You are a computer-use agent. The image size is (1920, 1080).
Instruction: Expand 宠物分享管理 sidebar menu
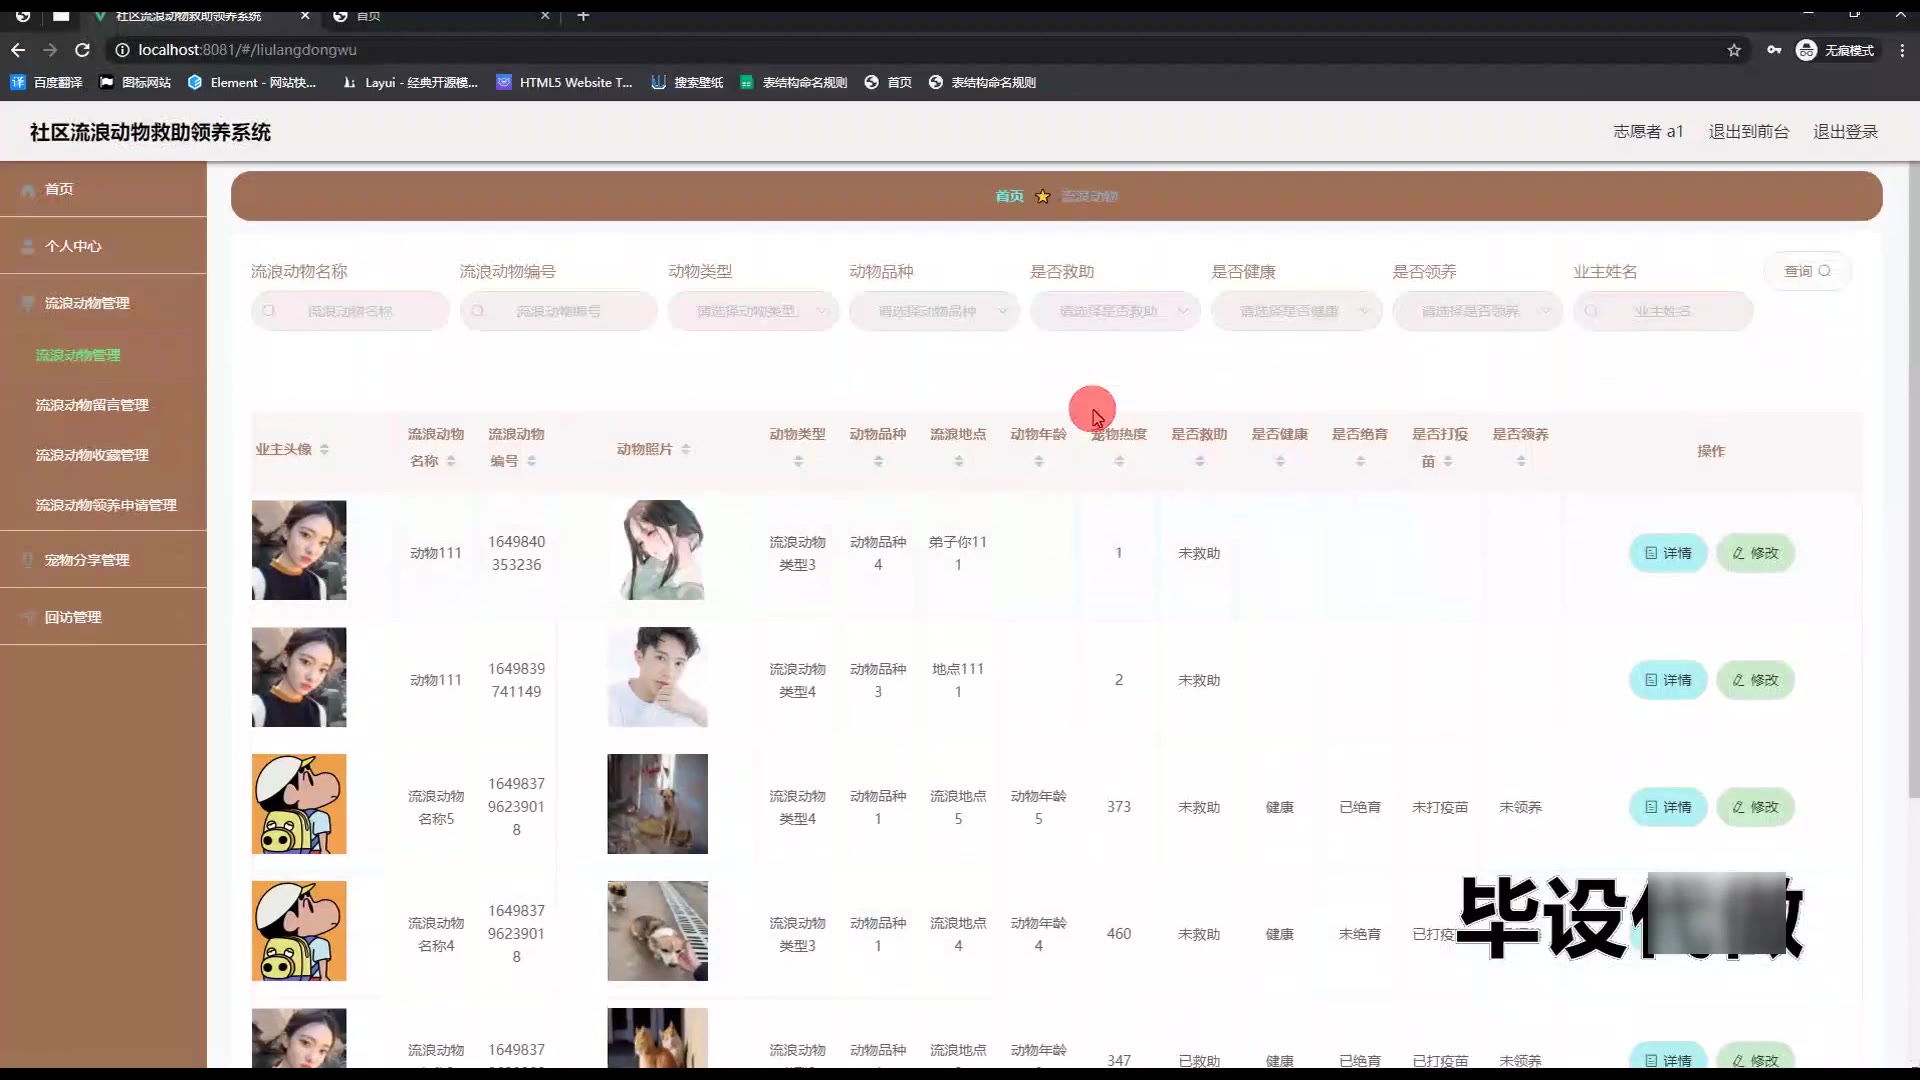click(87, 560)
